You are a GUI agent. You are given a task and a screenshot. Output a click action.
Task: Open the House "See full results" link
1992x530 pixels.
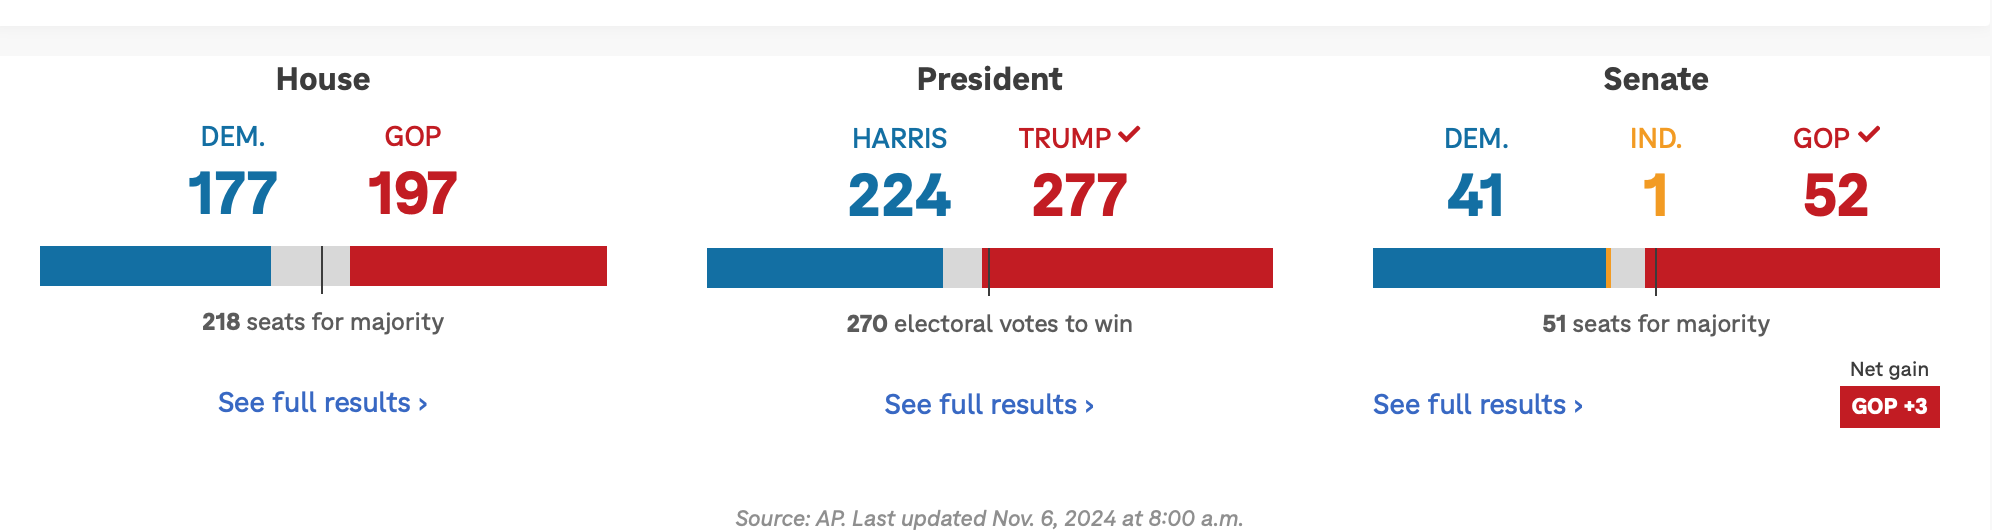(322, 403)
